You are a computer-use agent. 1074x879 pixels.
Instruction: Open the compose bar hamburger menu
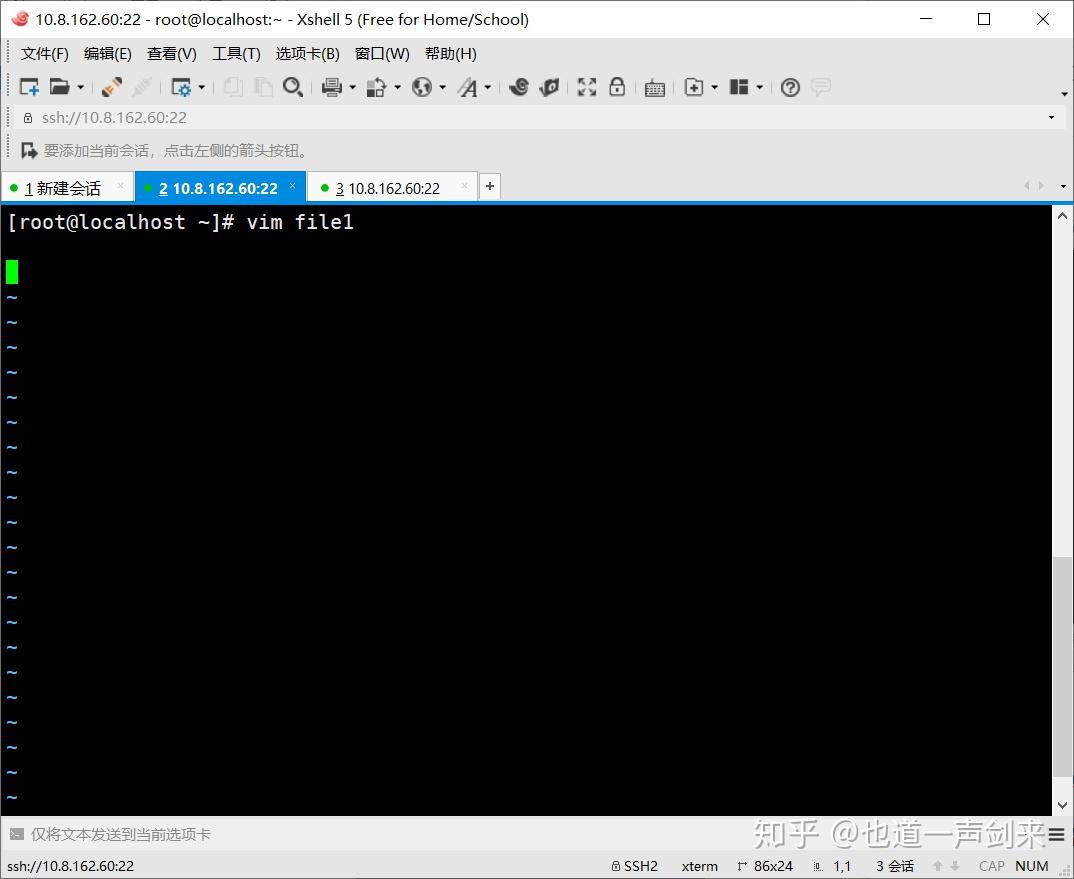click(1056, 834)
